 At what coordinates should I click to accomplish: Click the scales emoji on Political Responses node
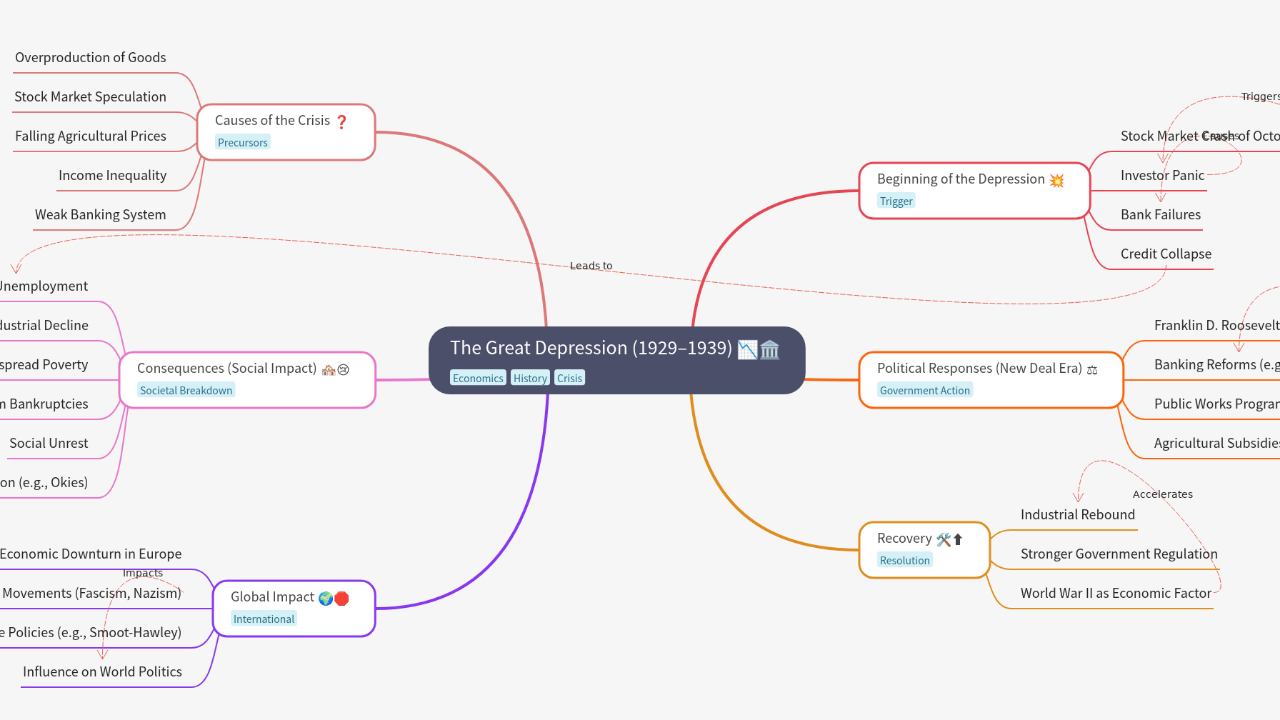click(x=1092, y=369)
